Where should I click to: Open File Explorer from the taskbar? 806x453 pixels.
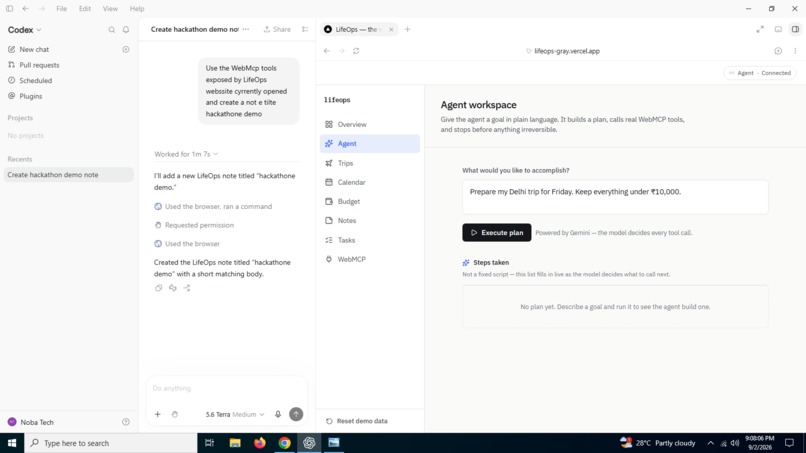(235, 443)
